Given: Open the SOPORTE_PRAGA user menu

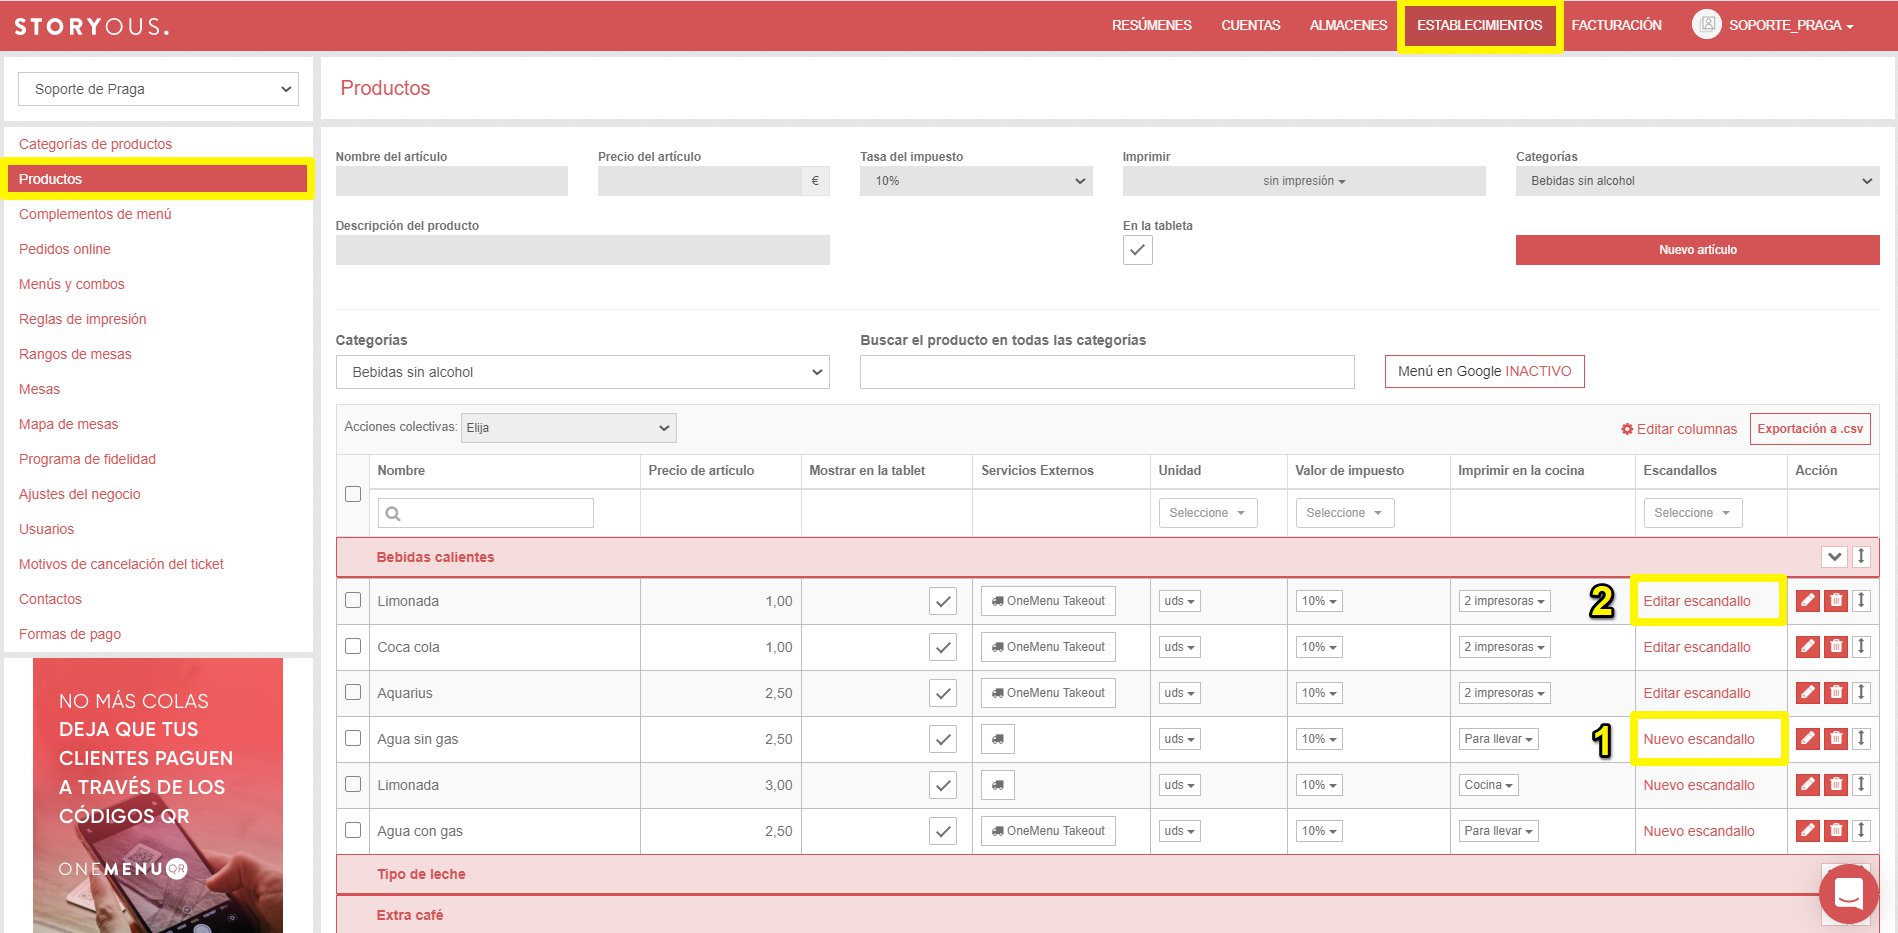Looking at the screenshot, I should [x=1790, y=25].
